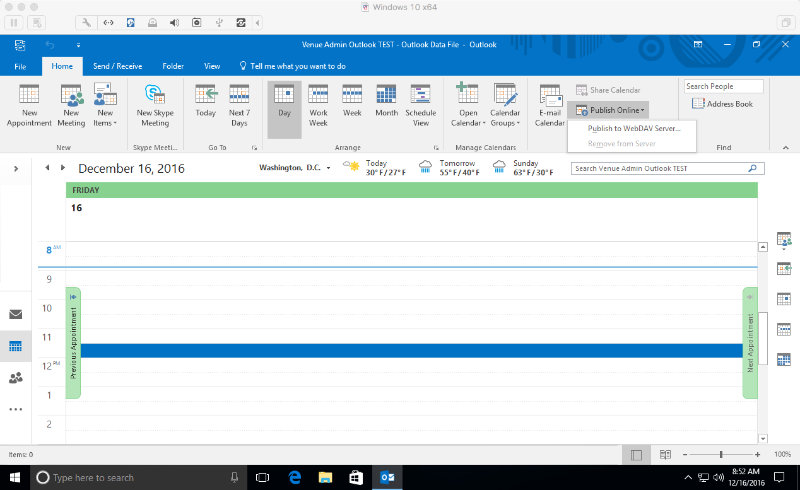
Task: Switch to Month view
Action: point(386,102)
